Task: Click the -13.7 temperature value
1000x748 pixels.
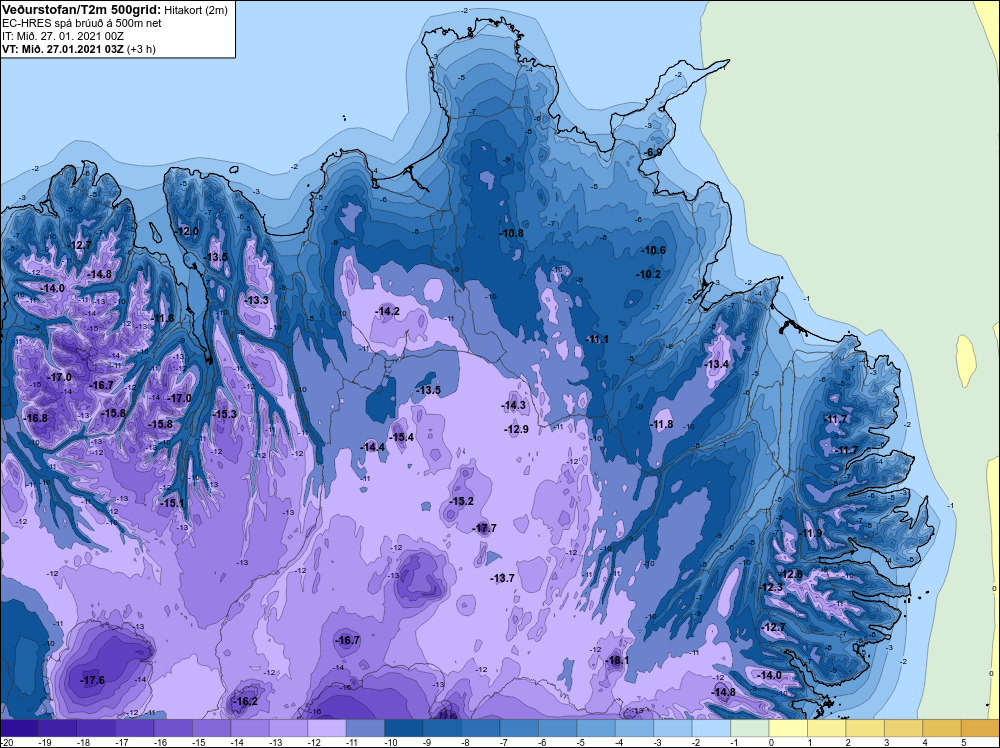Action: pos(502,578)
